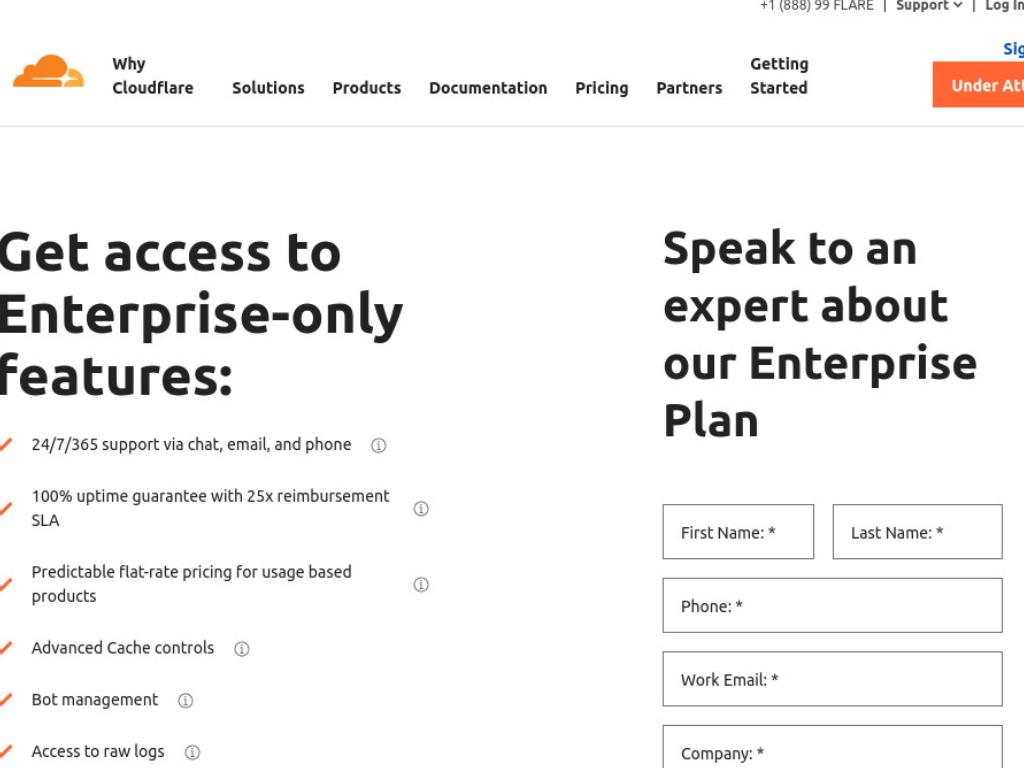
Task: Expand the Support dropdown
Action: (929, 6)
